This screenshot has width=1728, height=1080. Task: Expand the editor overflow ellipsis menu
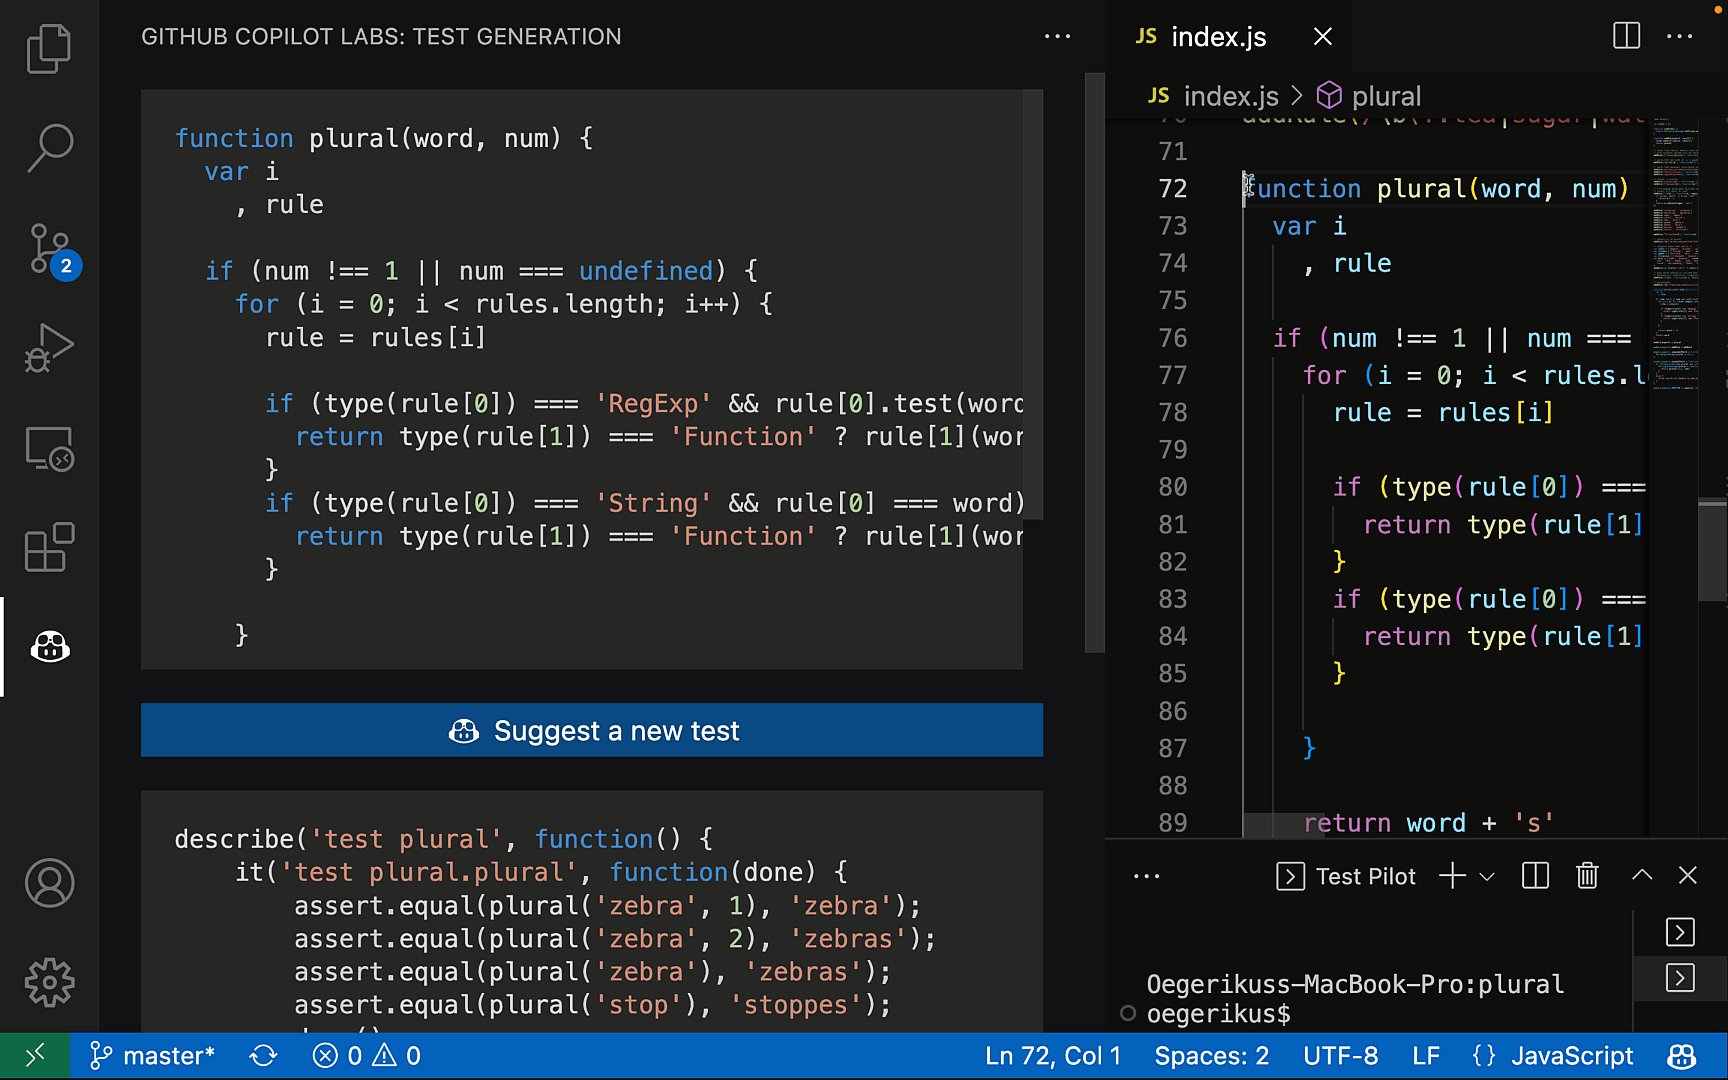coord(1679,36)
